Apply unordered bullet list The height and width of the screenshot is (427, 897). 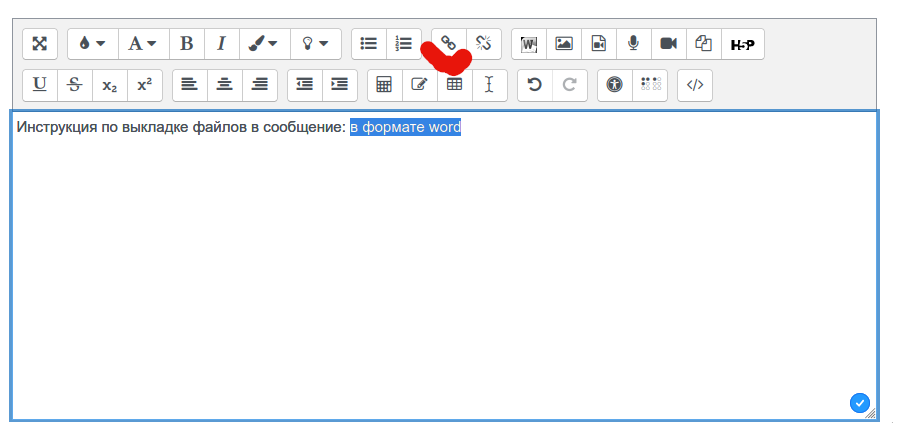point(369,44)
